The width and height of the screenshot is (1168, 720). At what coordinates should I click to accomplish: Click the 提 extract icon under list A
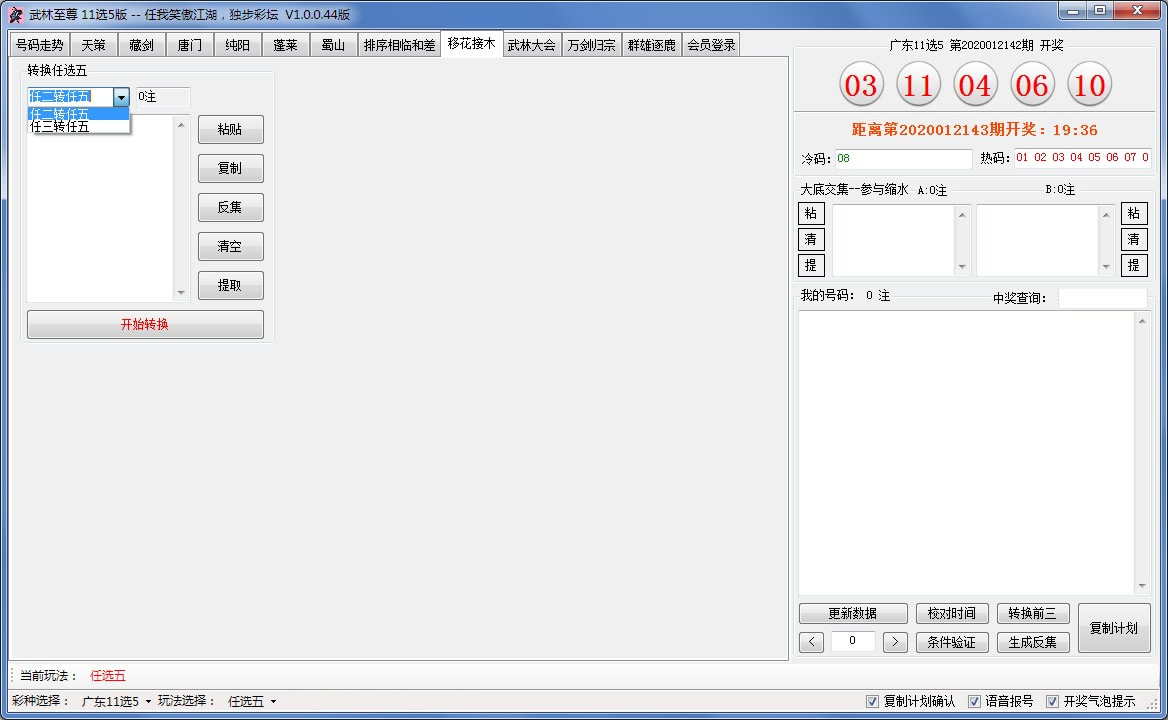[x=810, y=265]
